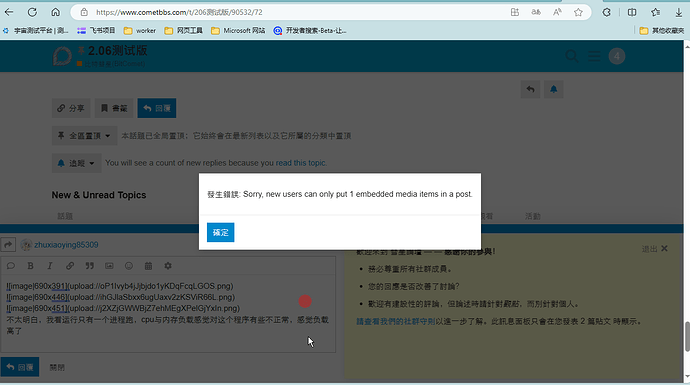Open the Microsoft 网站 bookmarks folder

point(238,30)
